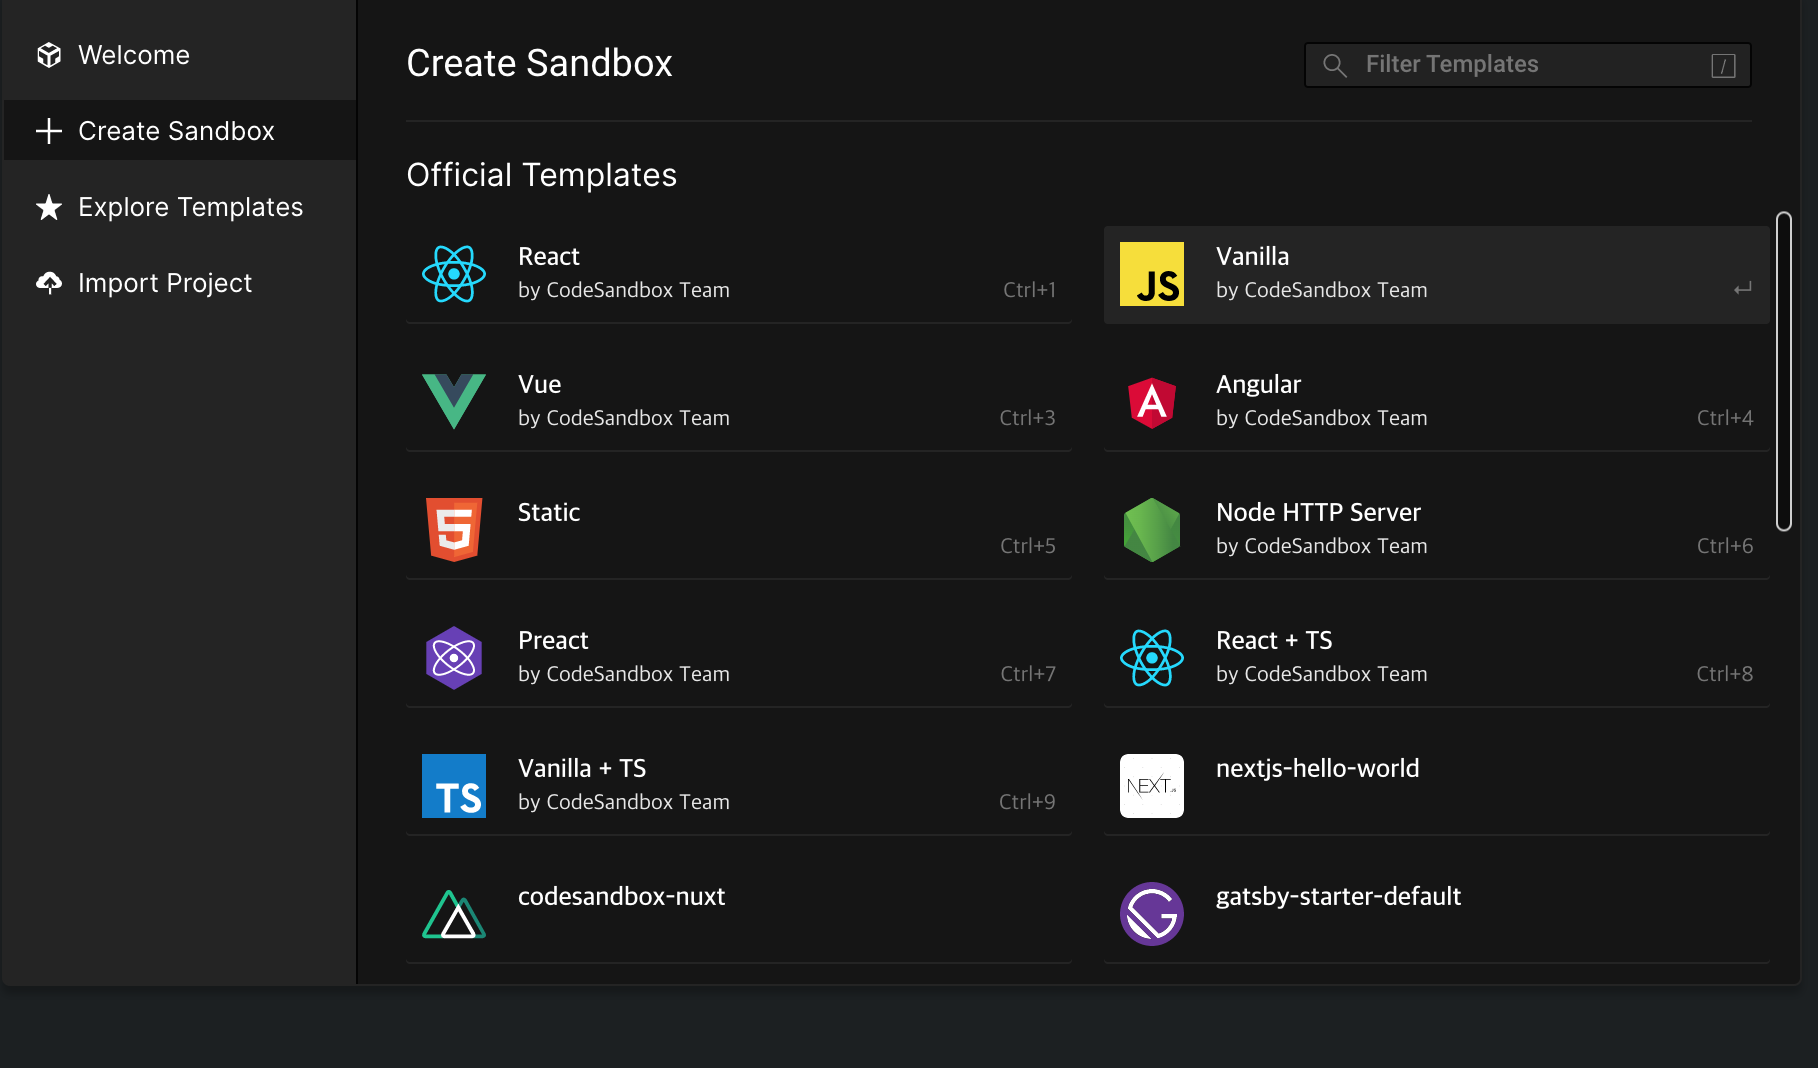Click the Ctrl+5 shortcut label
This screenshot has width=1818, height=1068.
pos(1028,546)
